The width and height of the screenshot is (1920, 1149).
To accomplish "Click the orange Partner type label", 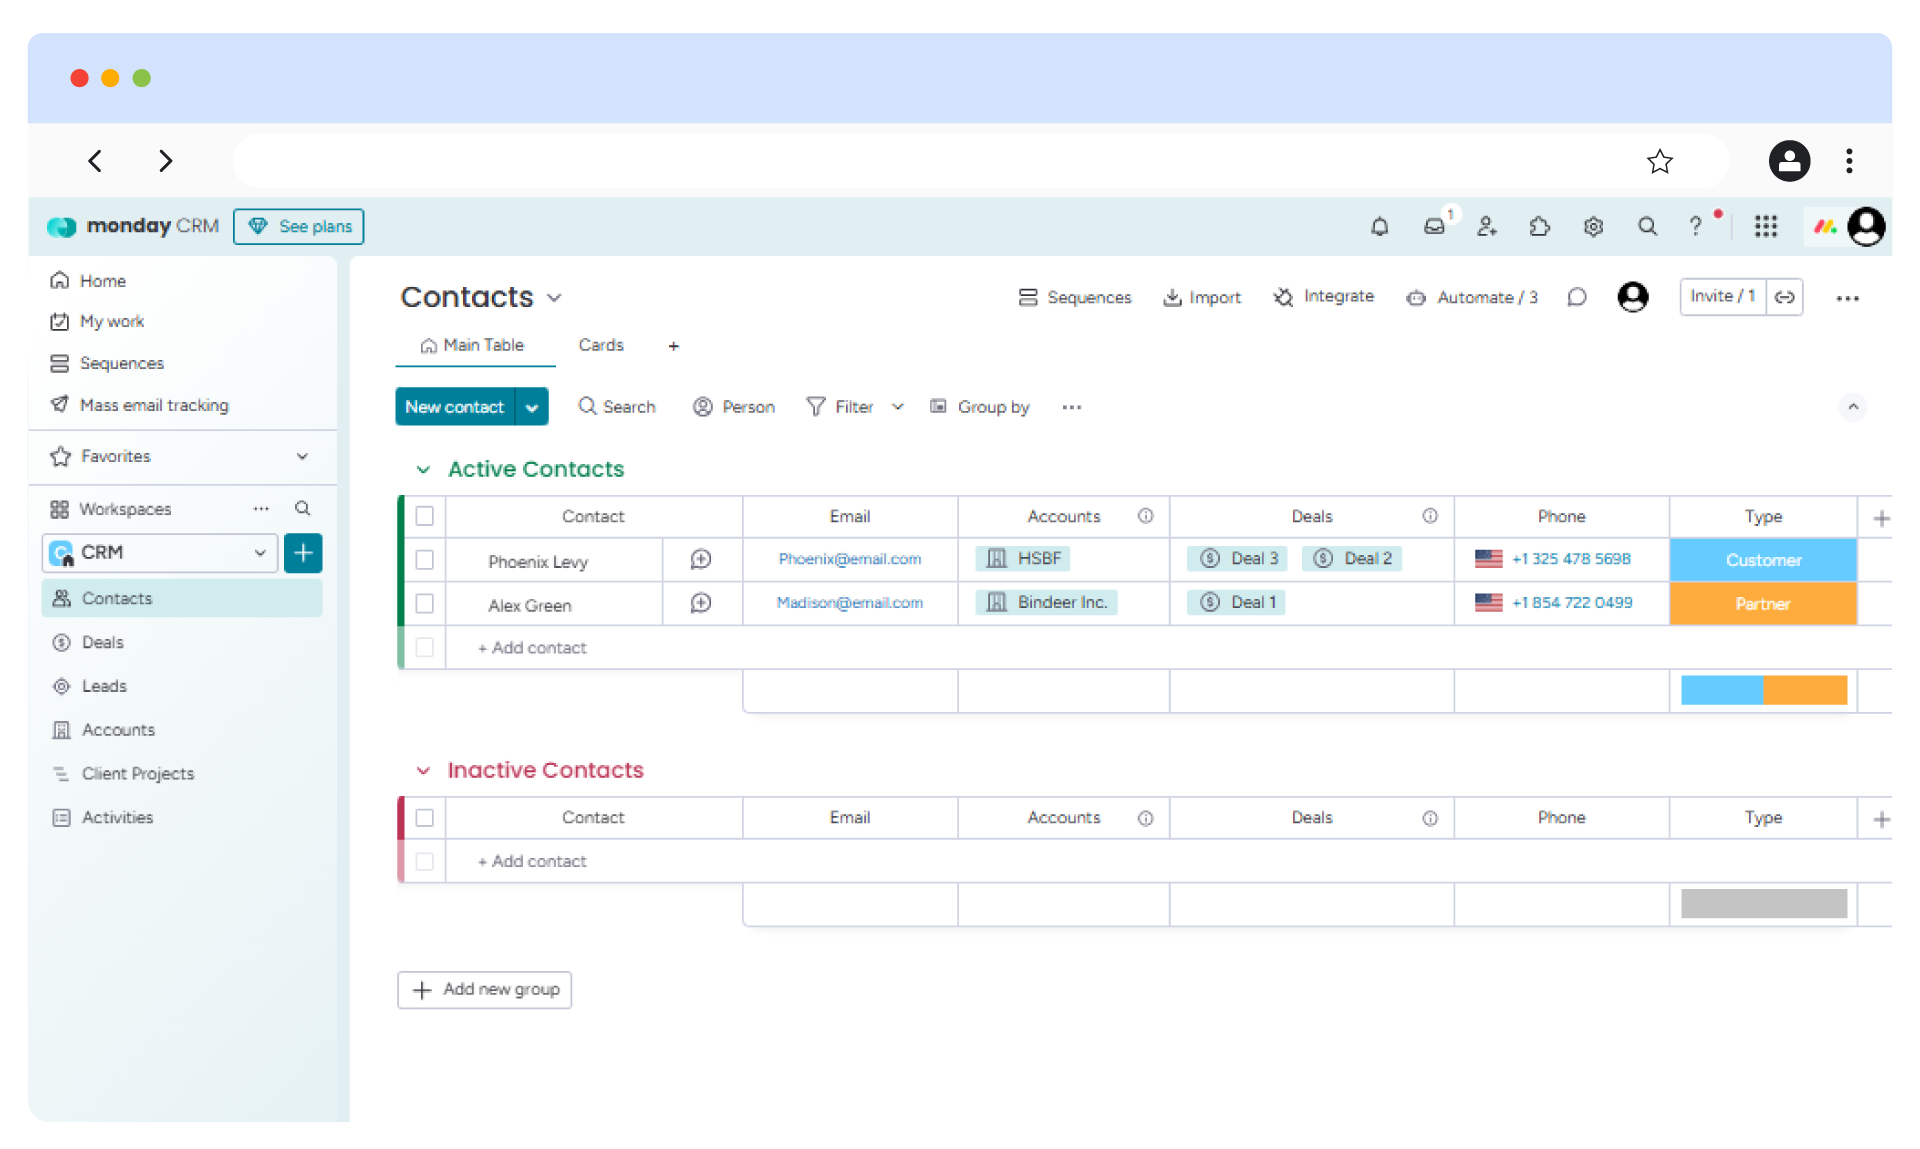I will coord(1762,604).
